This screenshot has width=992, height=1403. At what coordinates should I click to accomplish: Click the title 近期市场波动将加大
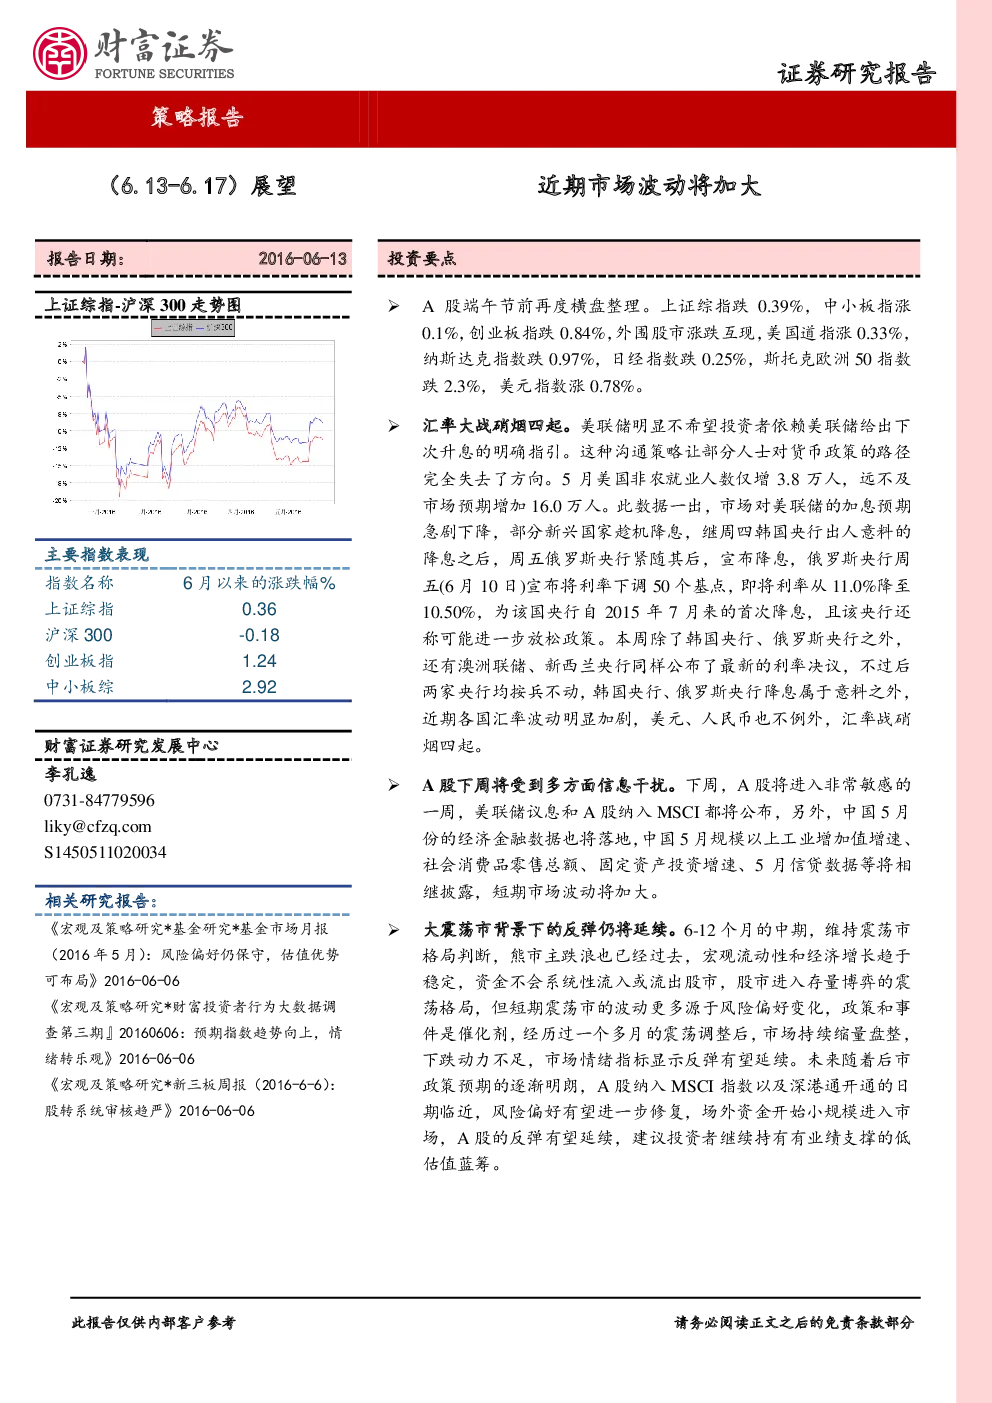[649, 186]
